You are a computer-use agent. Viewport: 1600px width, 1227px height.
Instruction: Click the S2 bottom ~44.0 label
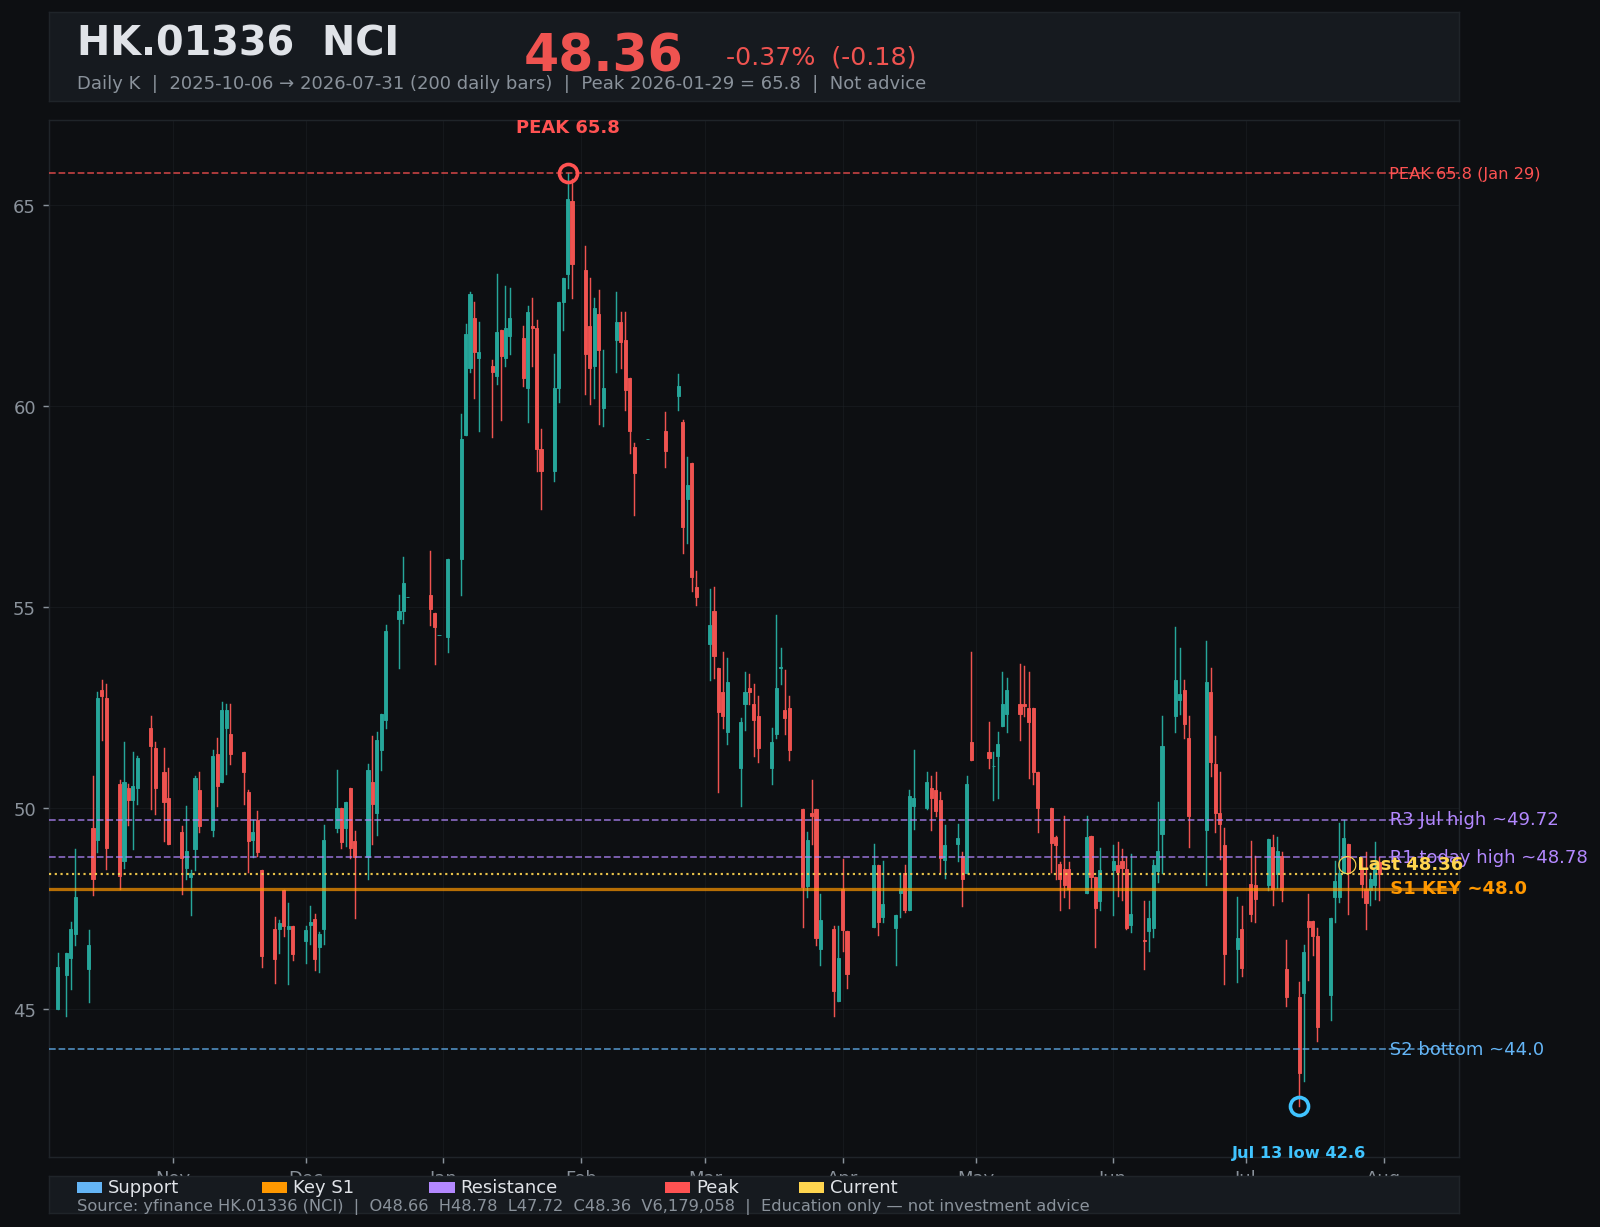pos(1466,1049)
